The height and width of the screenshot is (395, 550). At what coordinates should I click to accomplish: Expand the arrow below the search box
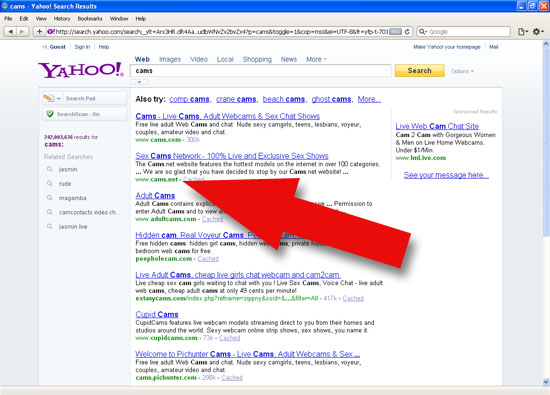click(x=139, y=82)
